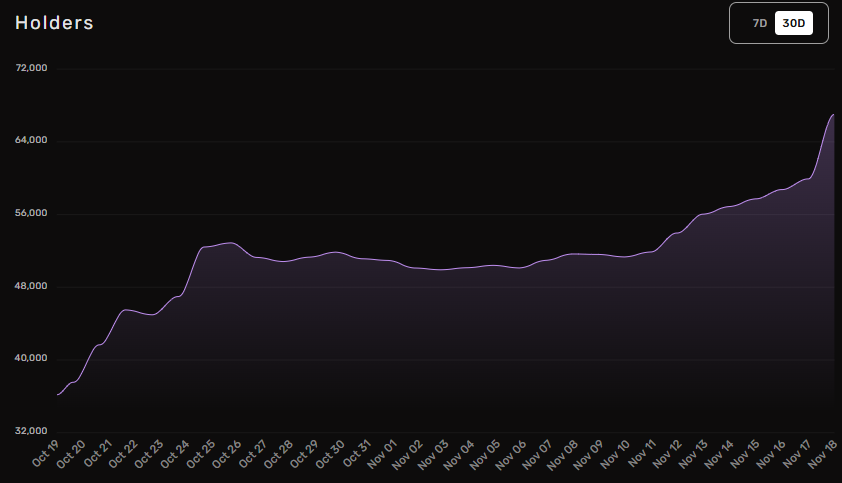Click the Oct 31 date label

click(x=358, y=455)
